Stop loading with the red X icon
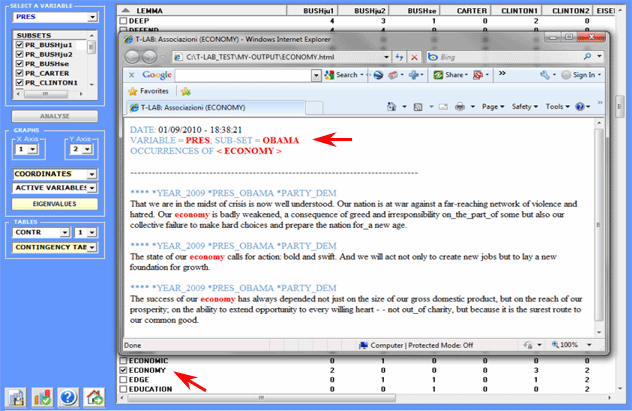632x411 pixels. [x=414, y=57]
